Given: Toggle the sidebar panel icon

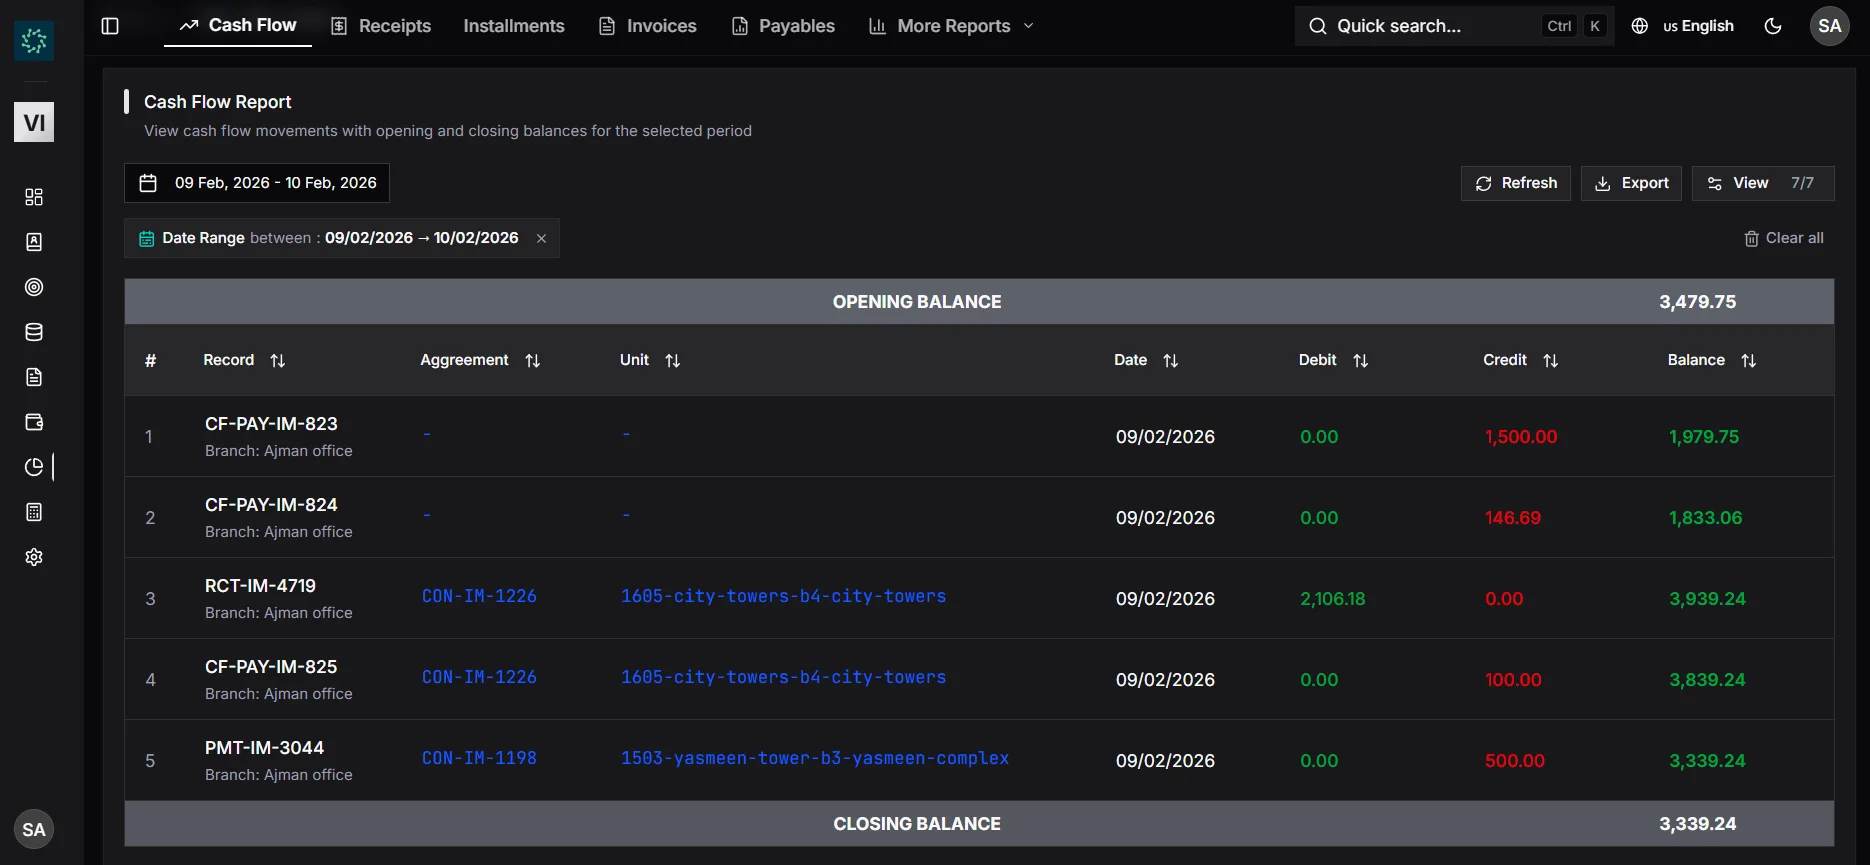Looking at the screenshot, I should coord(110,26).
